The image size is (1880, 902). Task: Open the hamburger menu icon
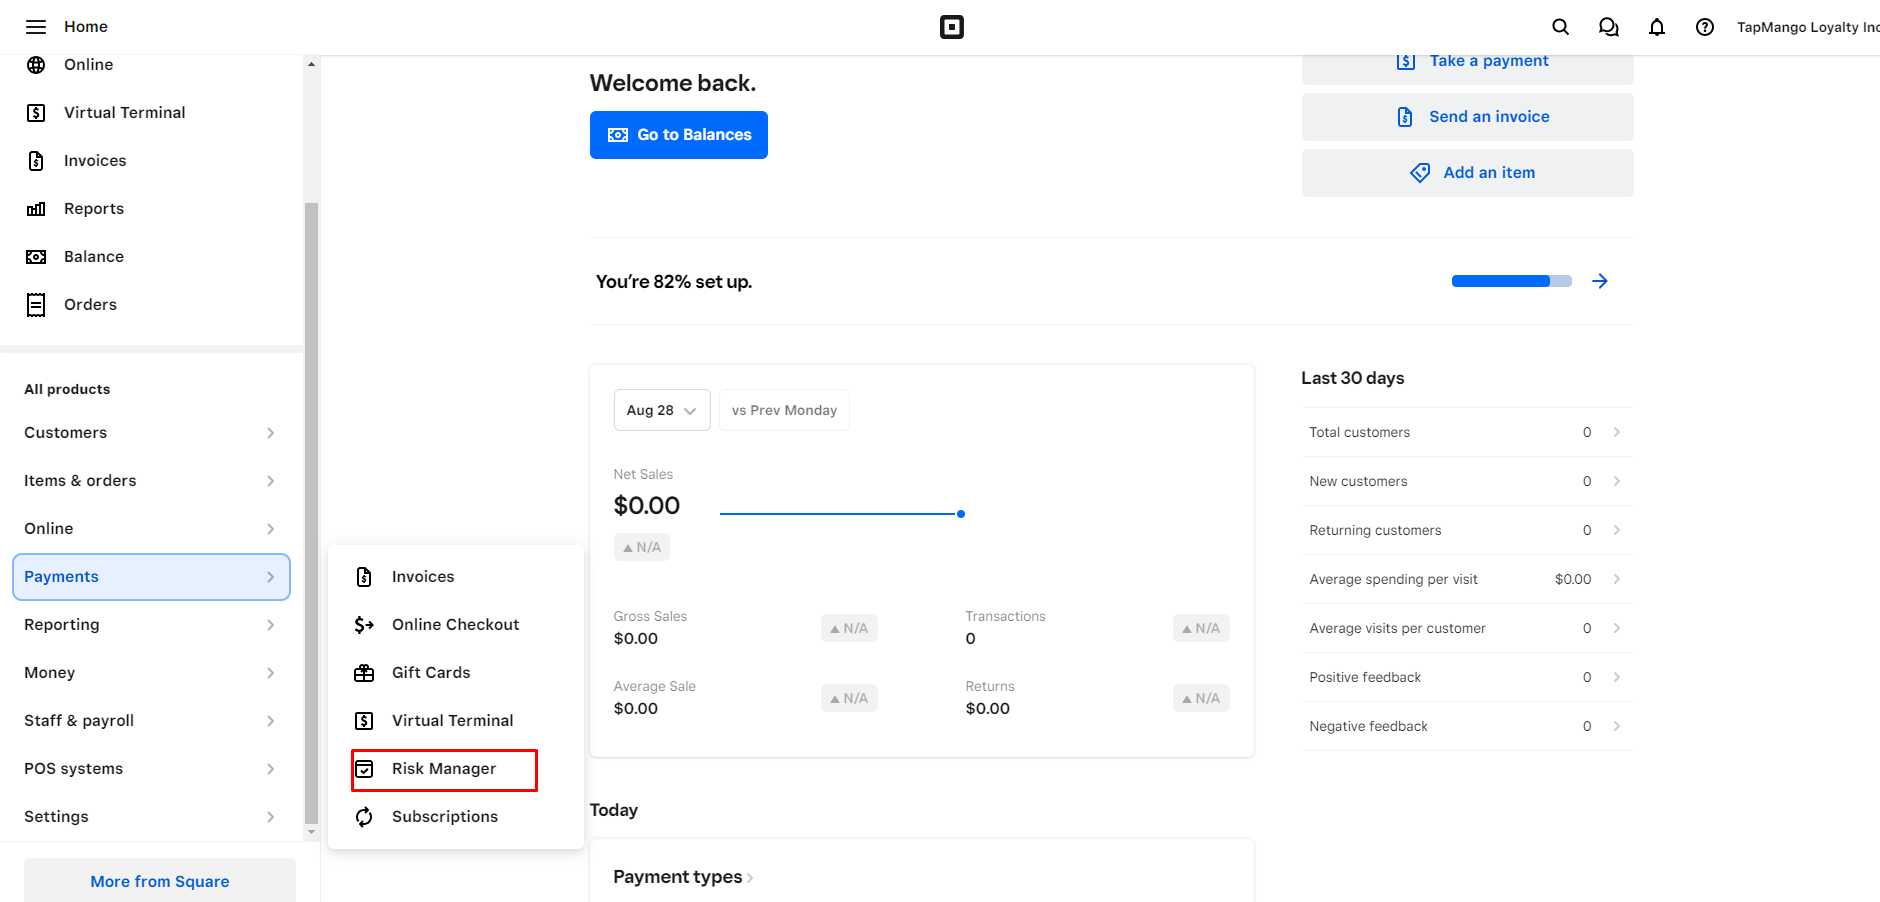click(x=36, y=27)
